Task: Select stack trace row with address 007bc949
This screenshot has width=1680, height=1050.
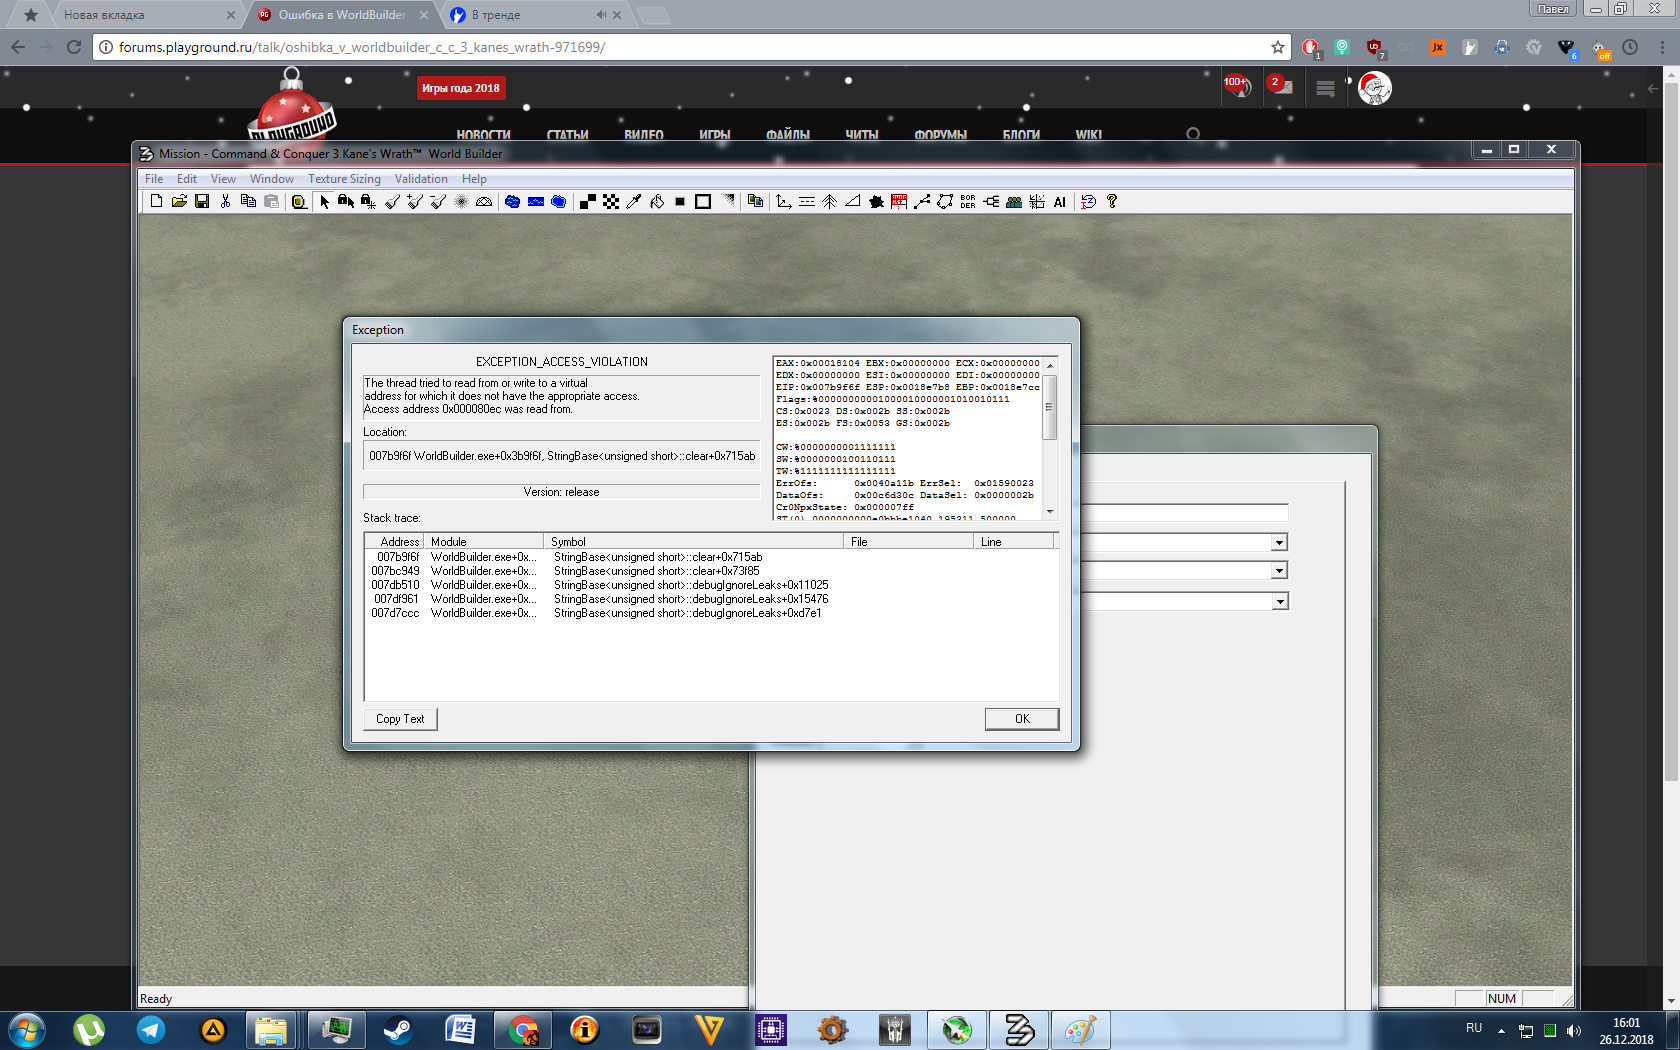Action: [x=711, y=571]
